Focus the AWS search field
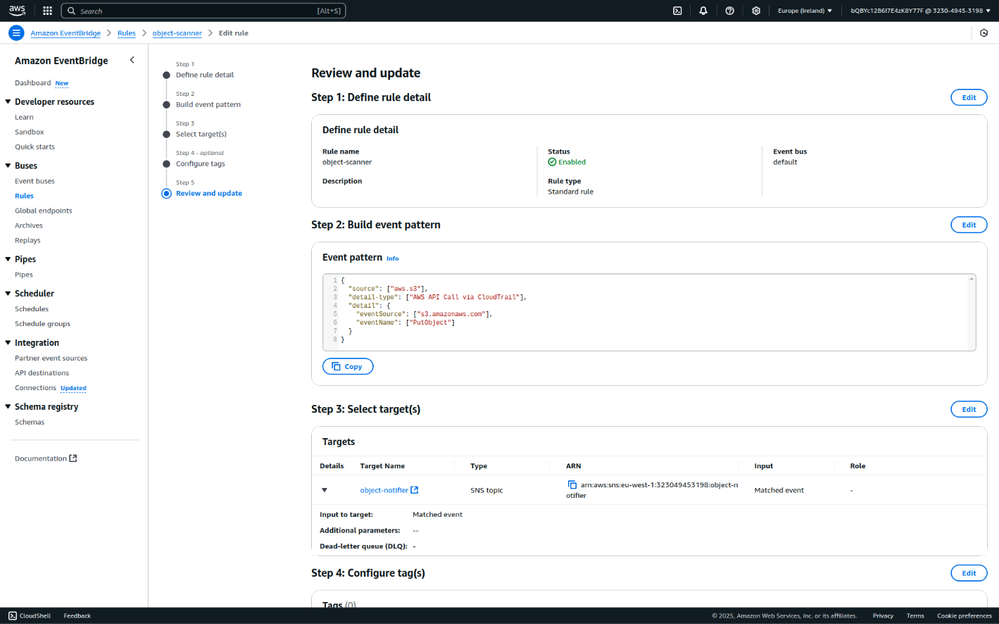The height and width of the screenshot is (624, 999). 203,11
